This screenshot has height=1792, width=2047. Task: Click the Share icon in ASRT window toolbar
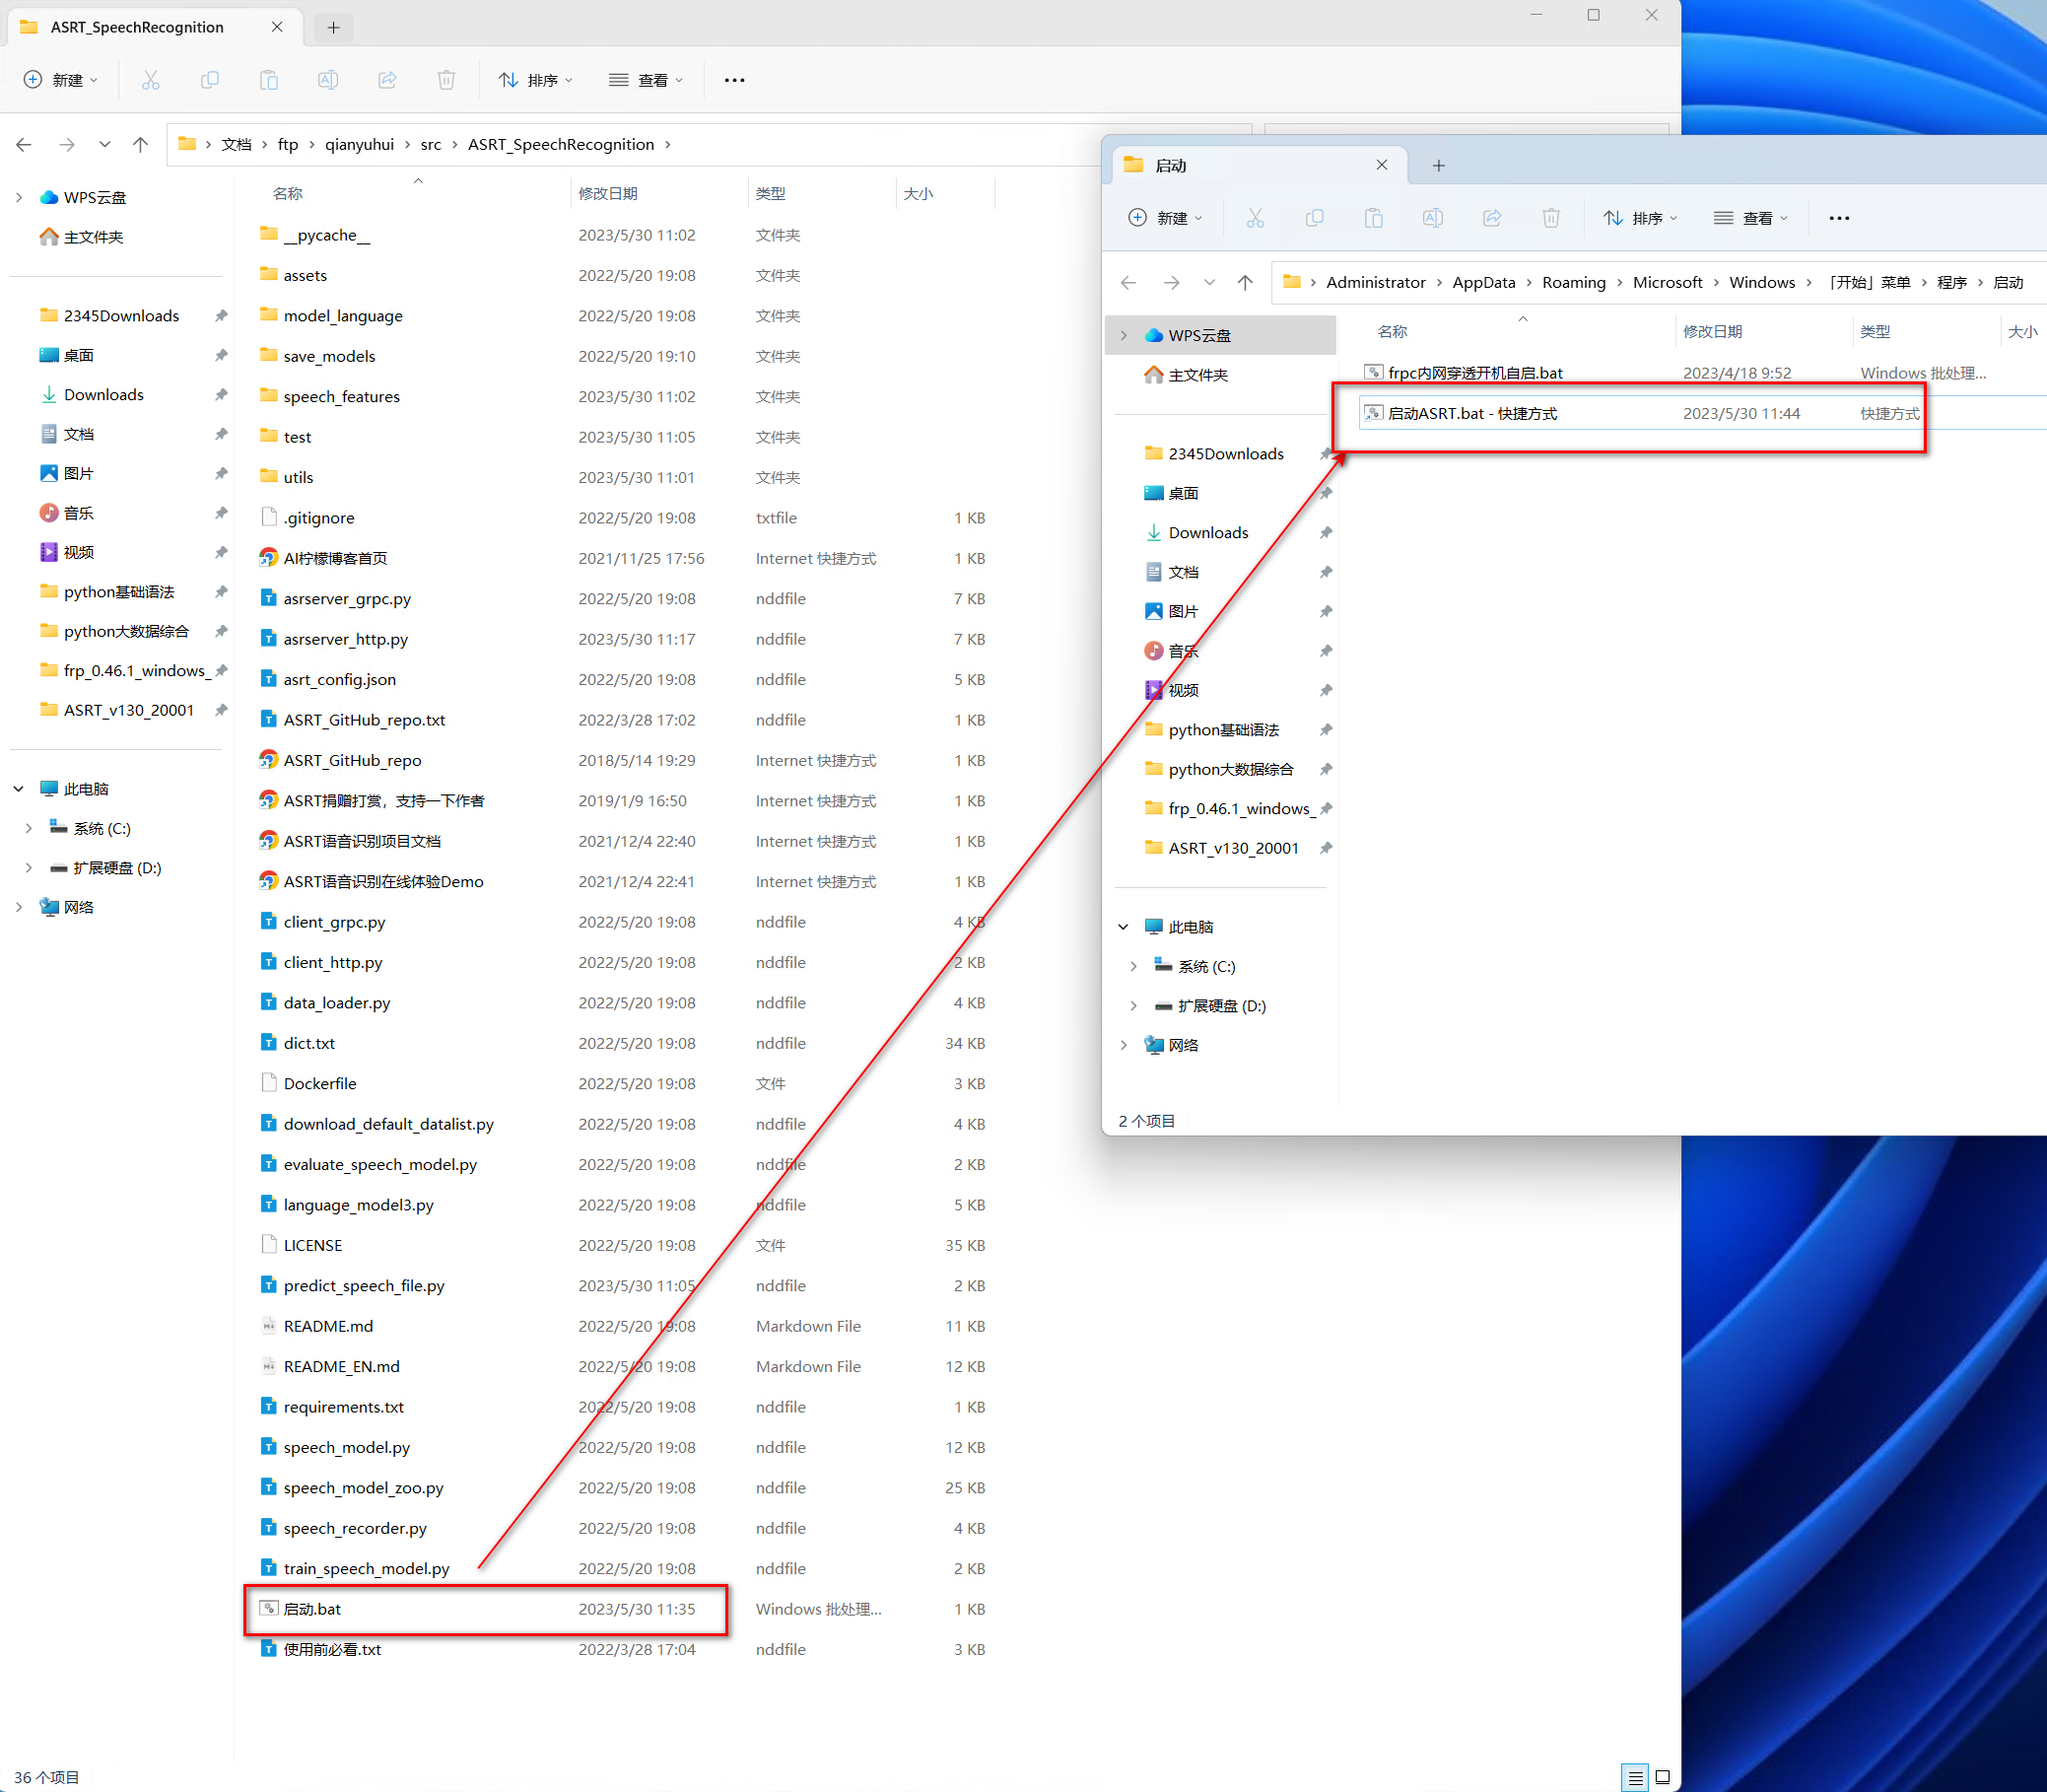[387, 80]
